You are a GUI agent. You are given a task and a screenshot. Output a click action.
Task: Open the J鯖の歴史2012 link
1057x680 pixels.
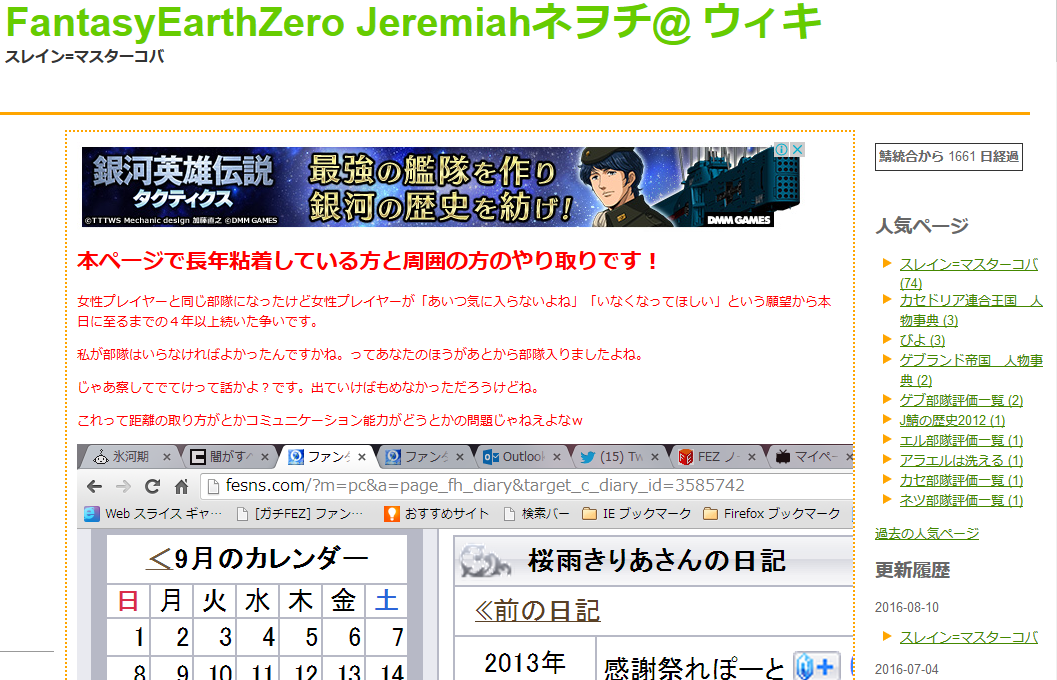pyautogui.click(x=951, y=420)
